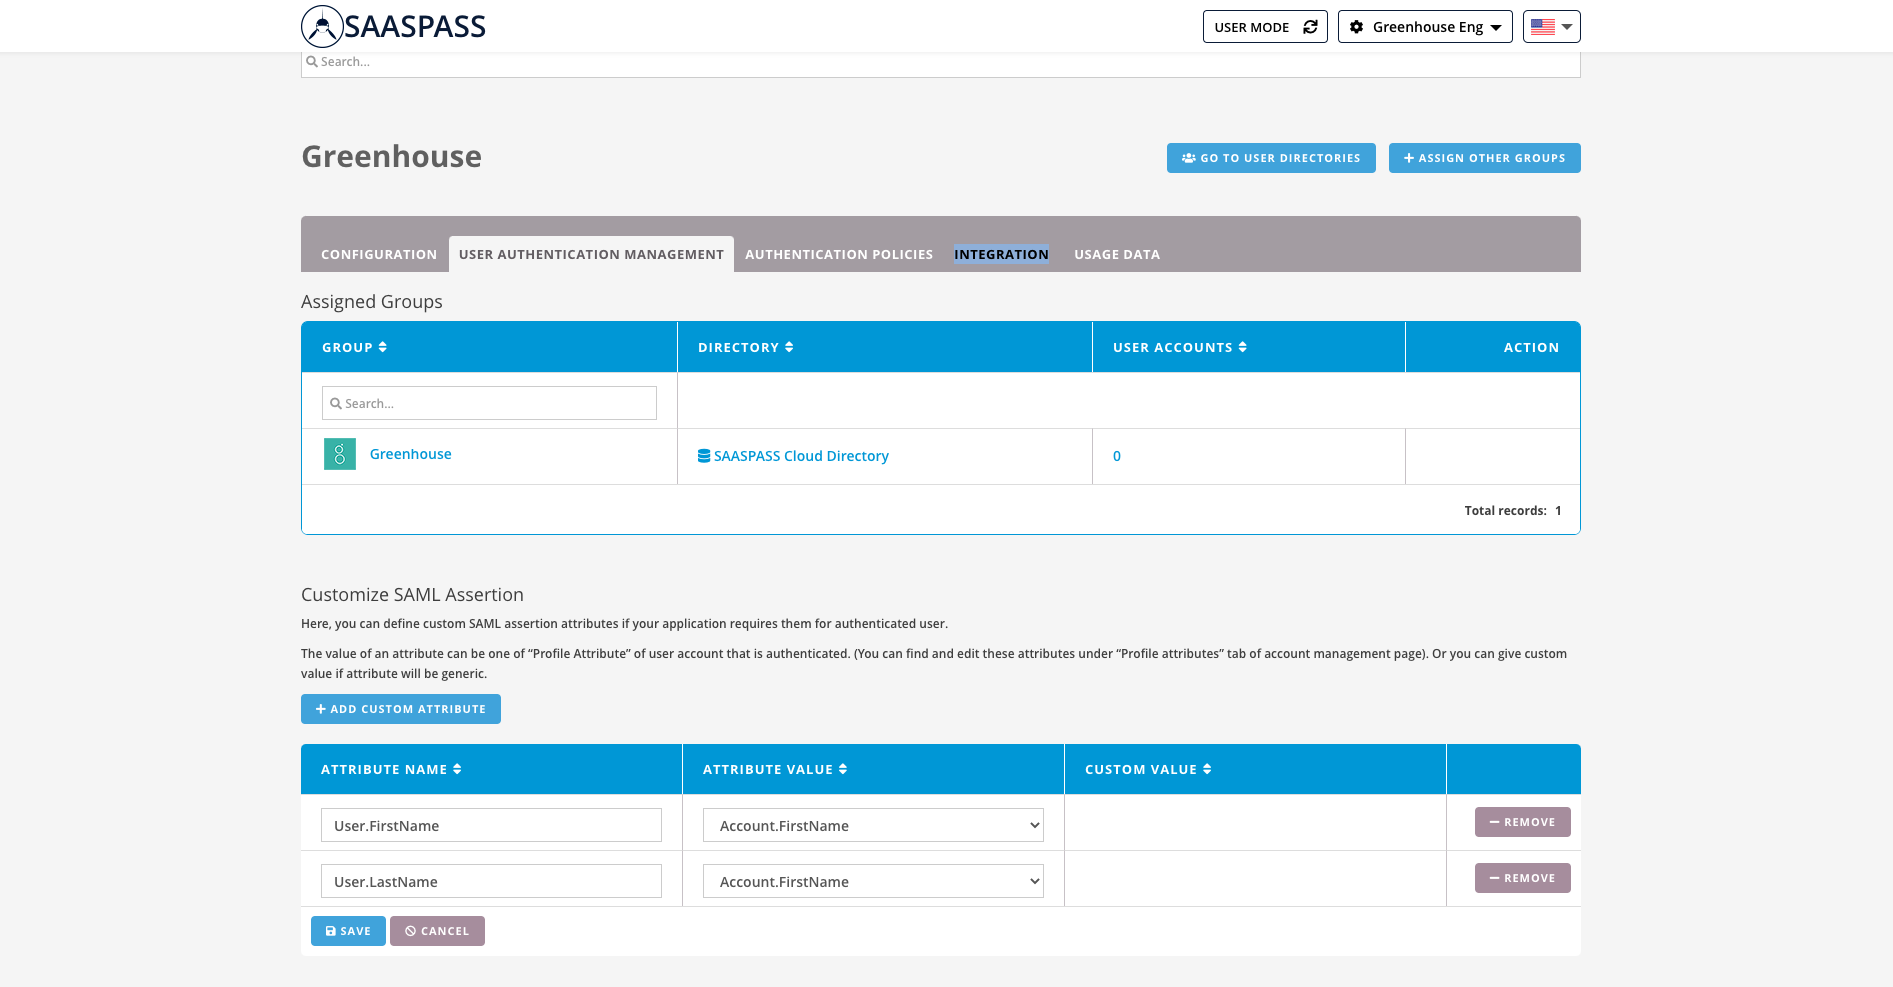Click the Group column sort arrows
Screen dimensions: 1893x987
click(x=382, y=347)
